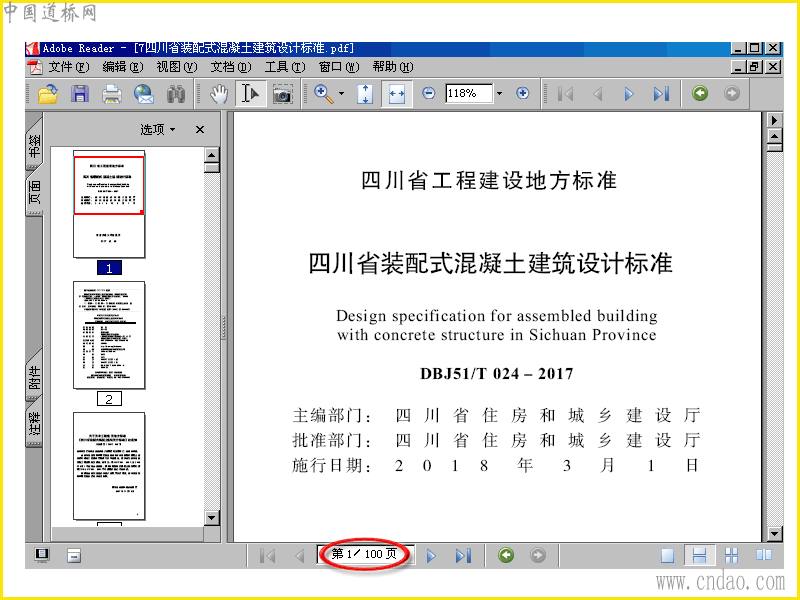Choose the Snapshot camera tool
This screenshot has width=800, height=600.
click(282, 94)
